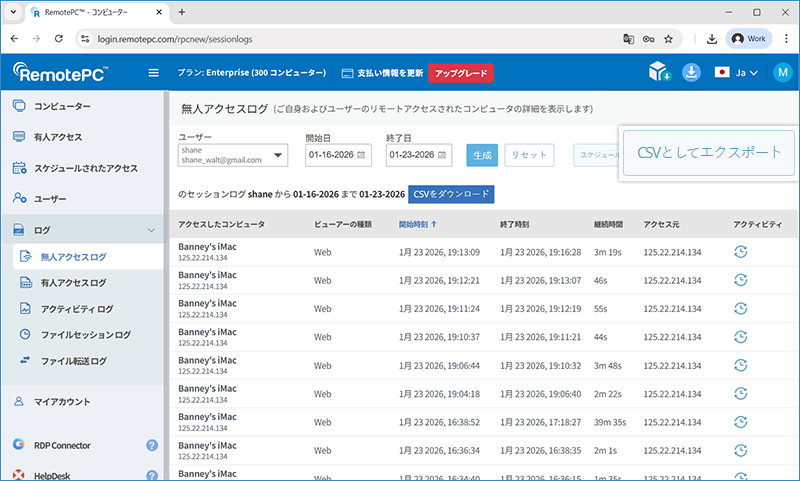Open Google Translate icon in address bar
Image resolution: width=800 pixels, height=481 pixels.
click(x=629, y=39)
